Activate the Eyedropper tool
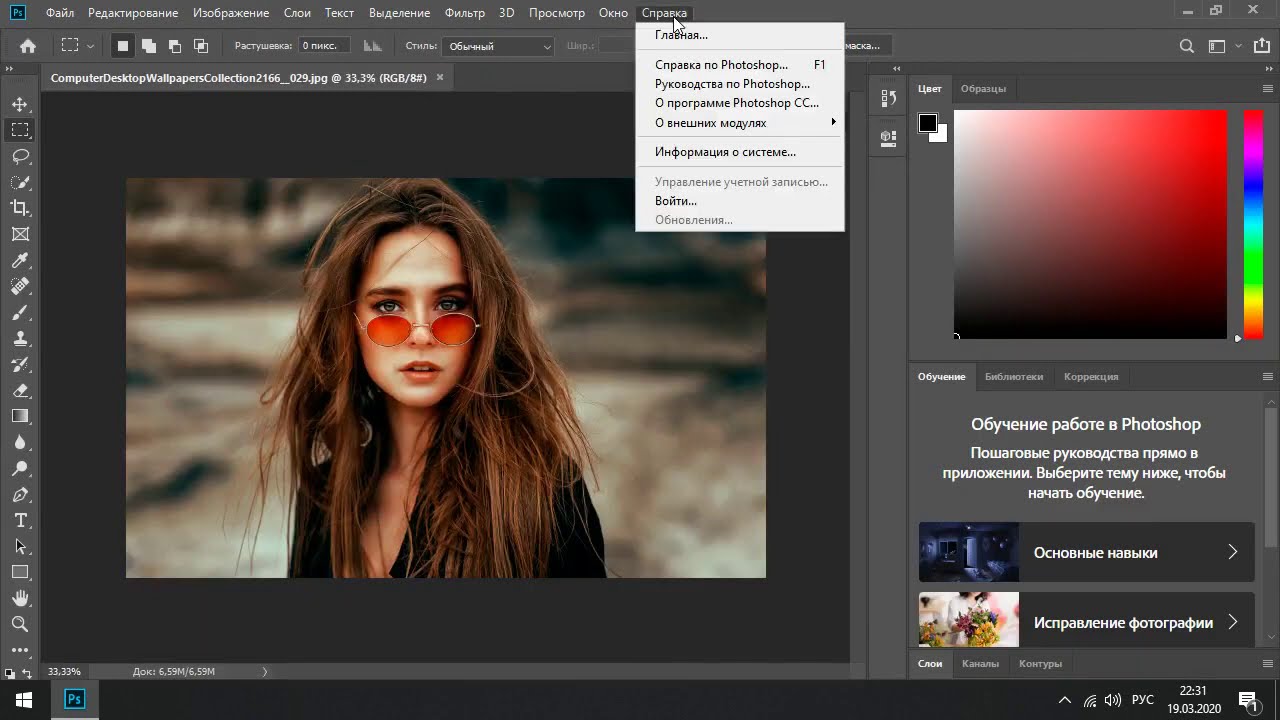 [x=20, y=260]
